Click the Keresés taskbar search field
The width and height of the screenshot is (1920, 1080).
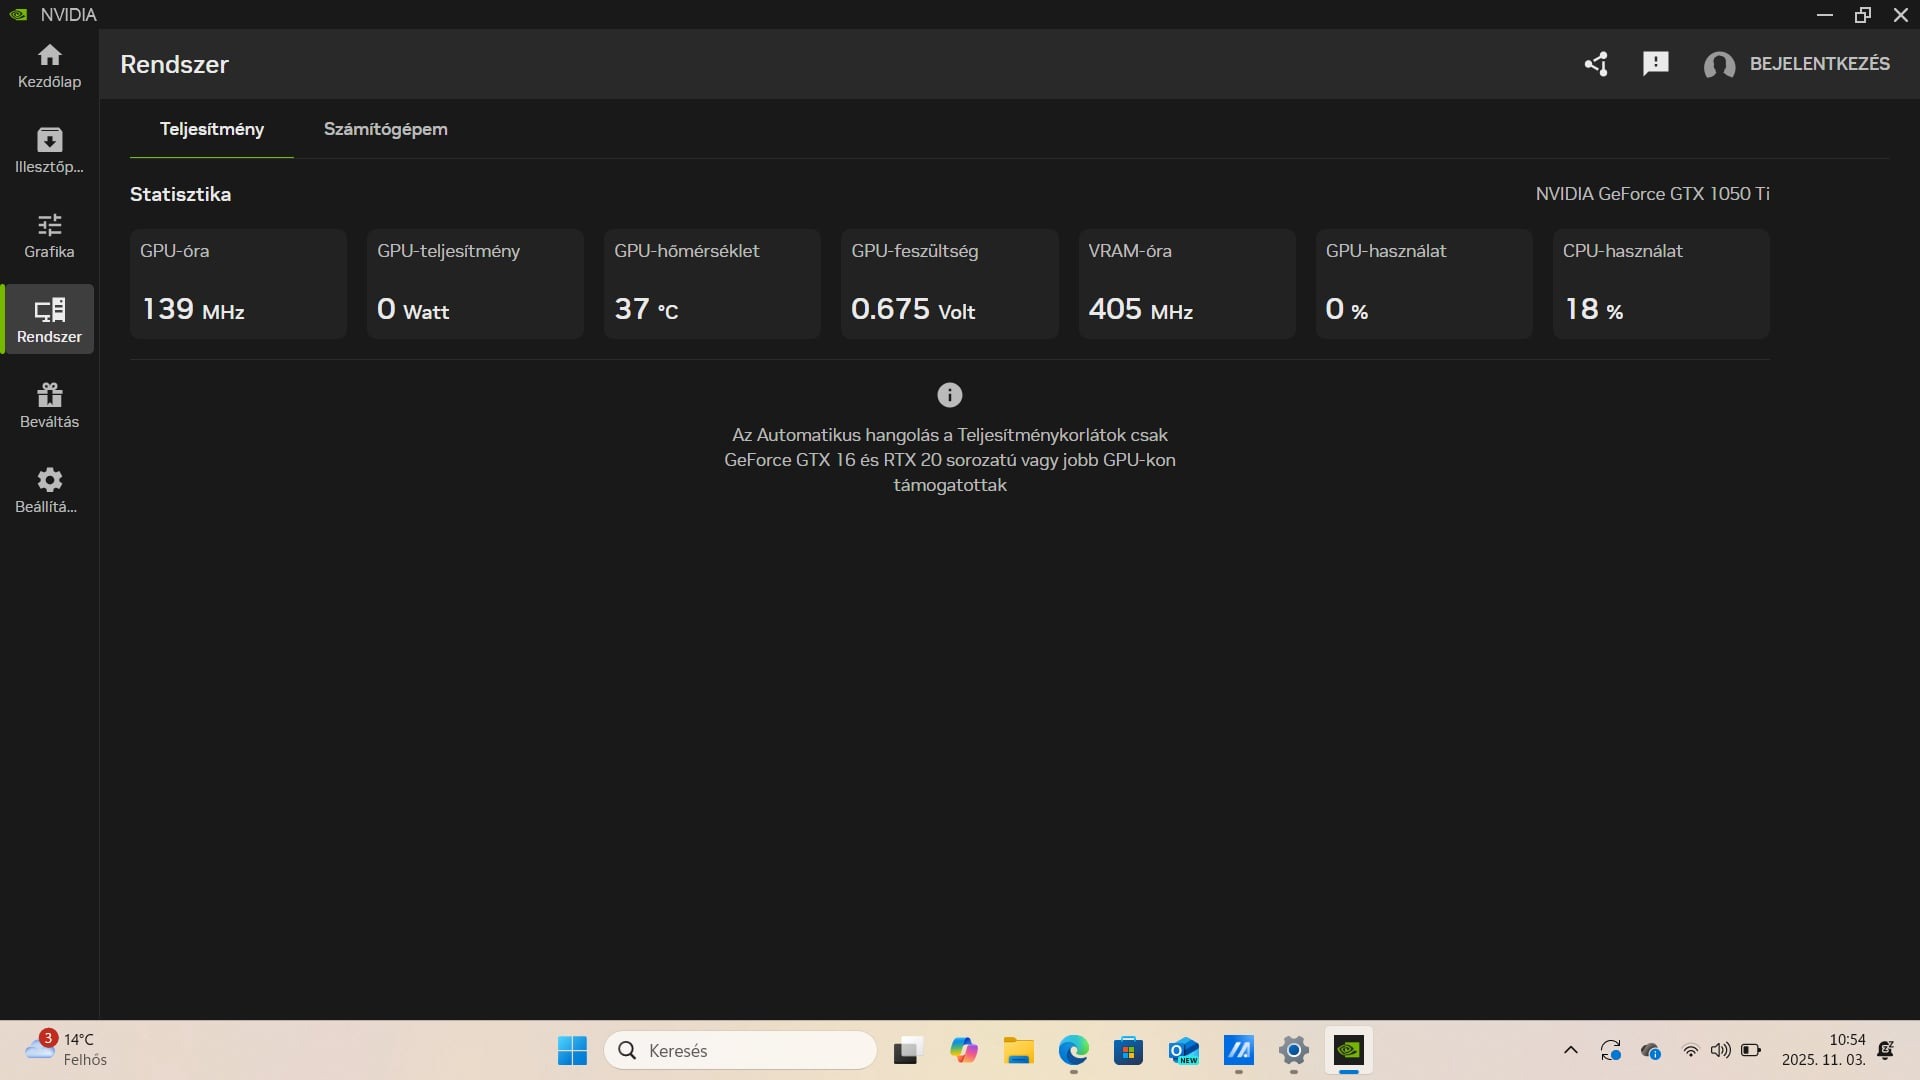point(740,1050)
